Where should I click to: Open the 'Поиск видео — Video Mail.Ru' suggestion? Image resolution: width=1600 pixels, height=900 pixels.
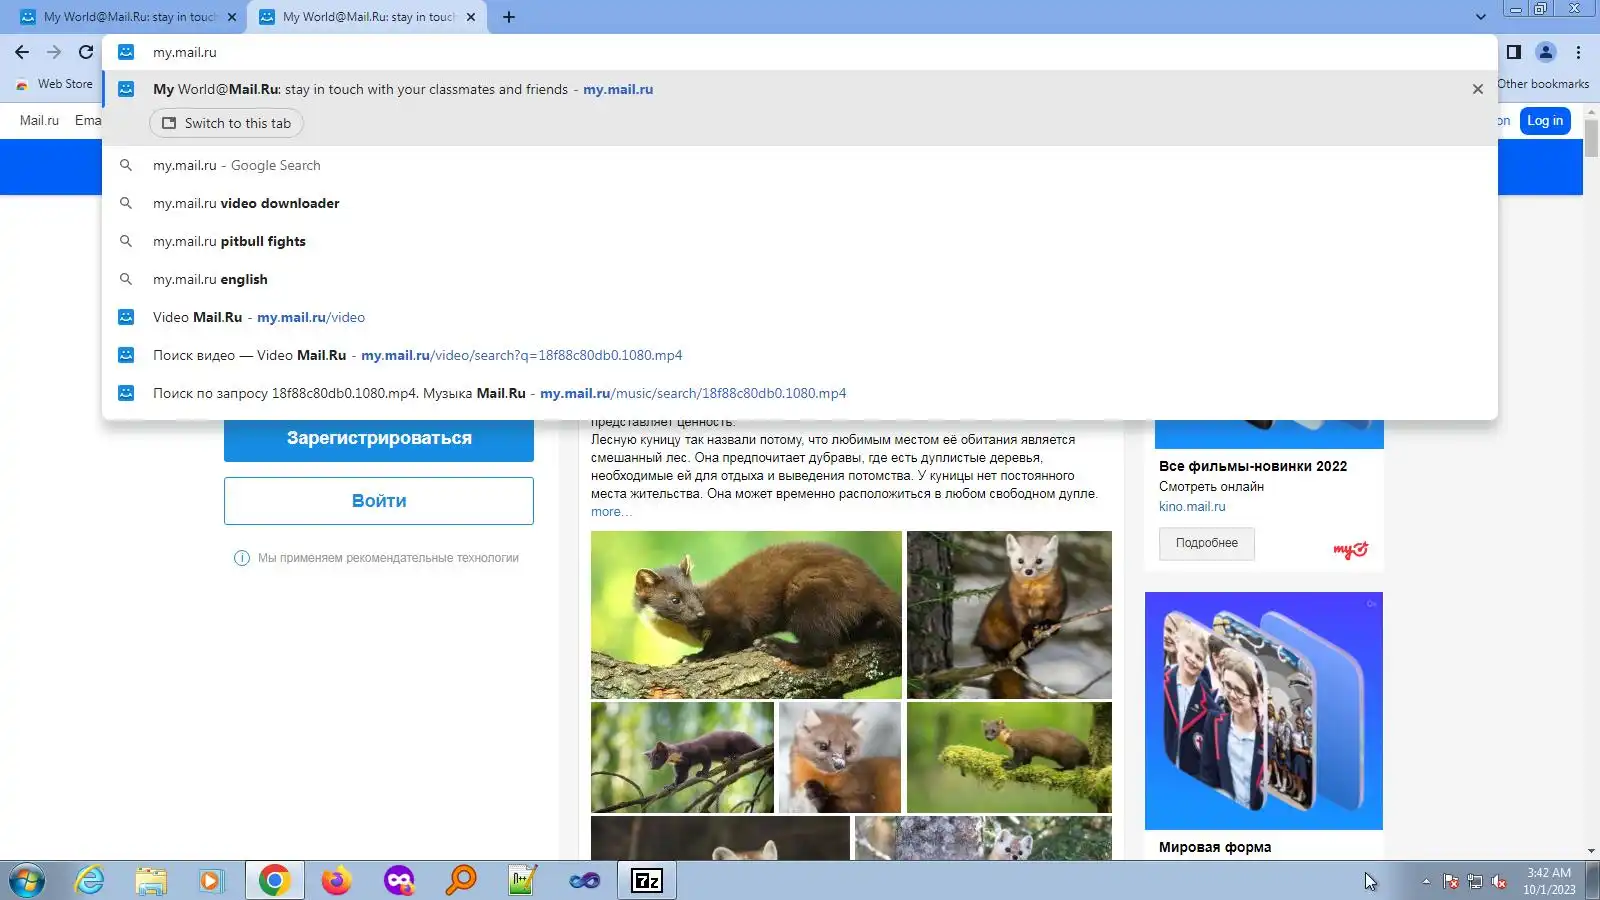coord(800,356)
